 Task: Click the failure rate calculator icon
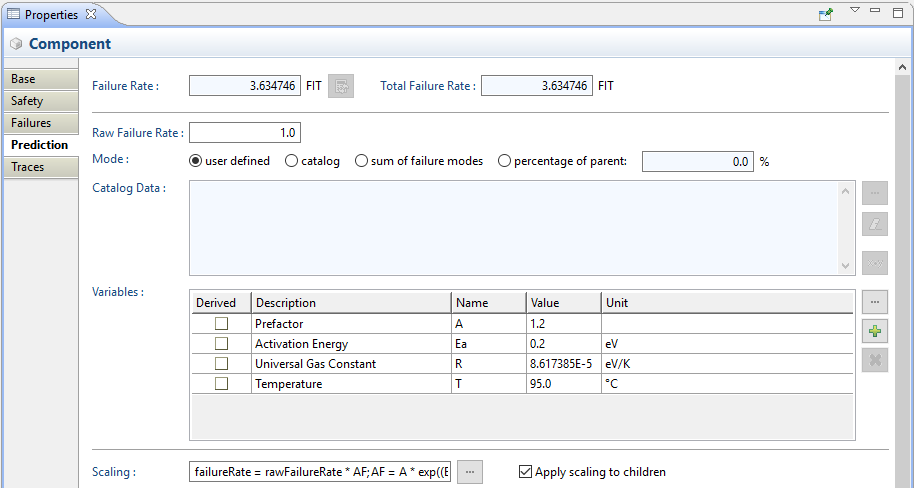point(341,86)
